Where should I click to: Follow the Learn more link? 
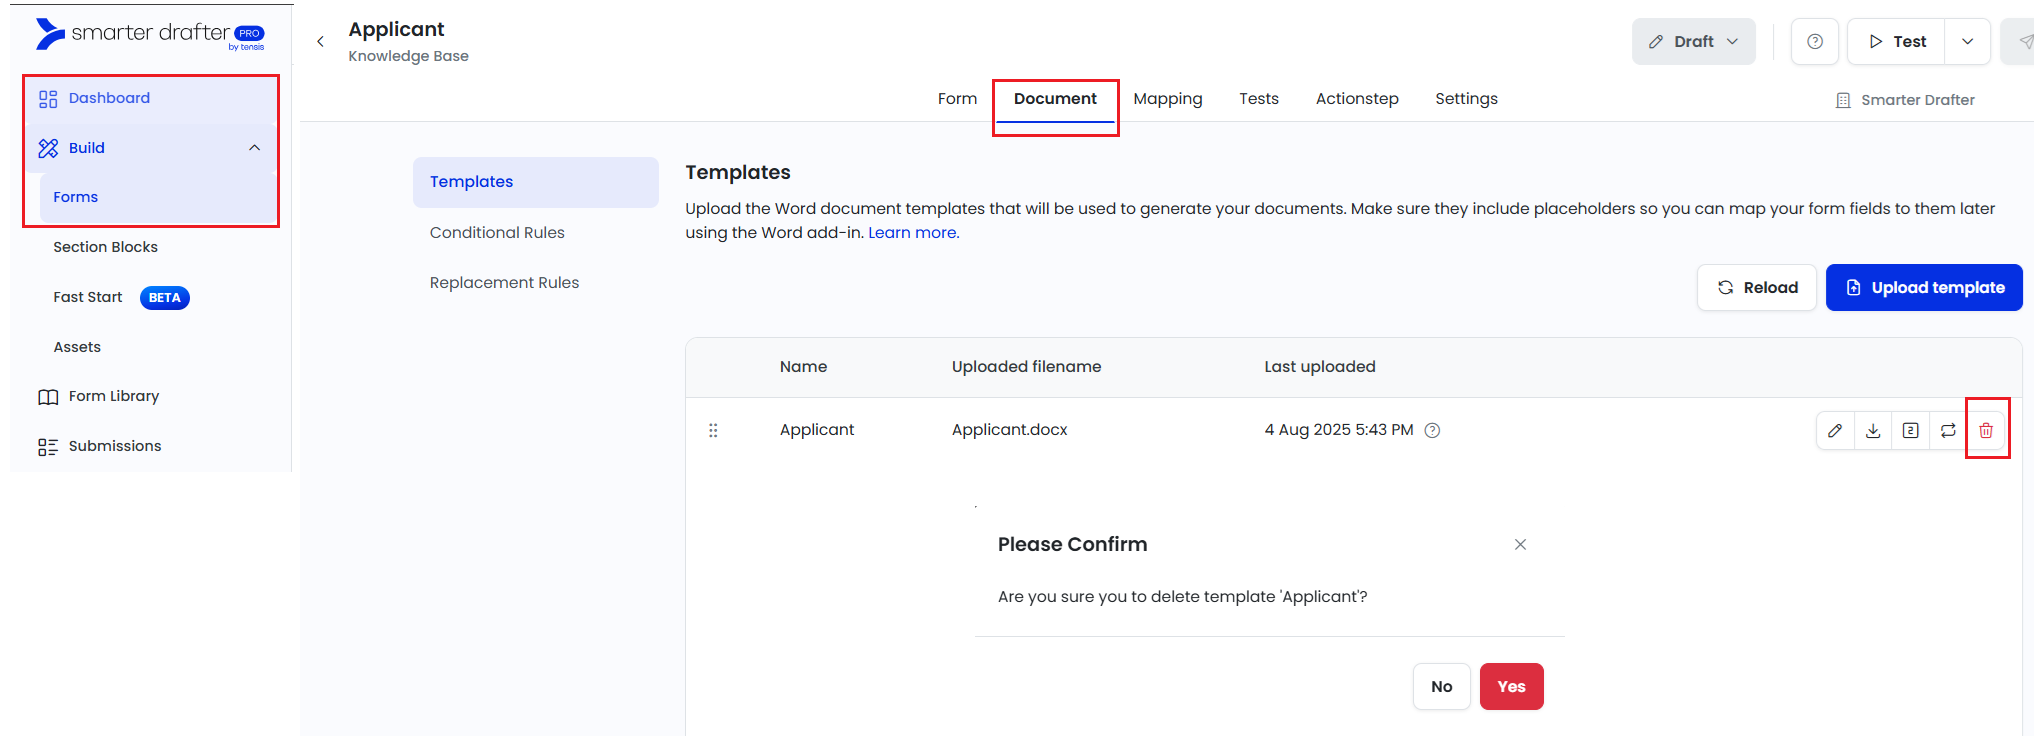[912, 233]
